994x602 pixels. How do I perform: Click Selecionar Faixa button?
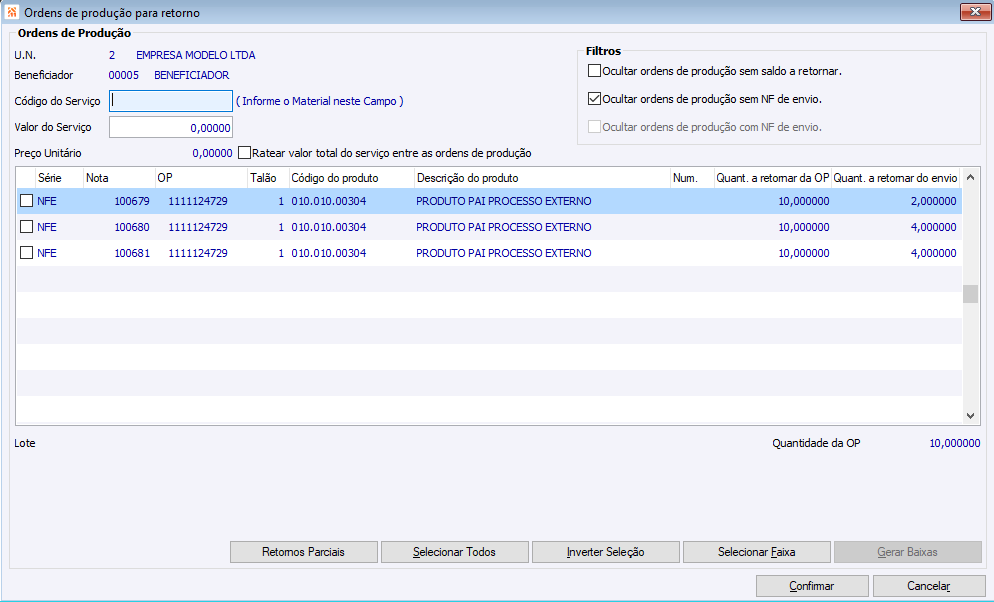click(x=756, y=552)
